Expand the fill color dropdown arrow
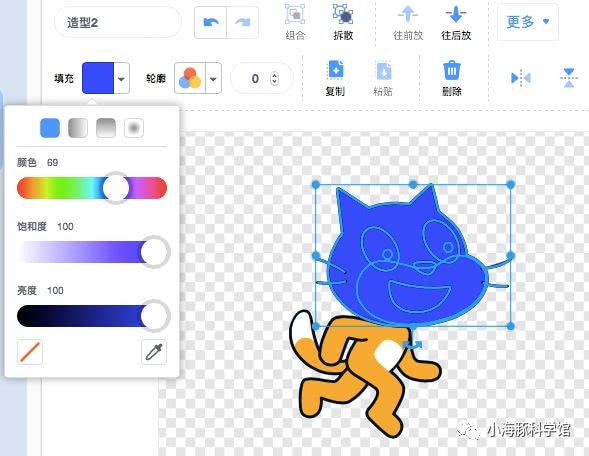The image size is (589, 456). coord(121,79)
